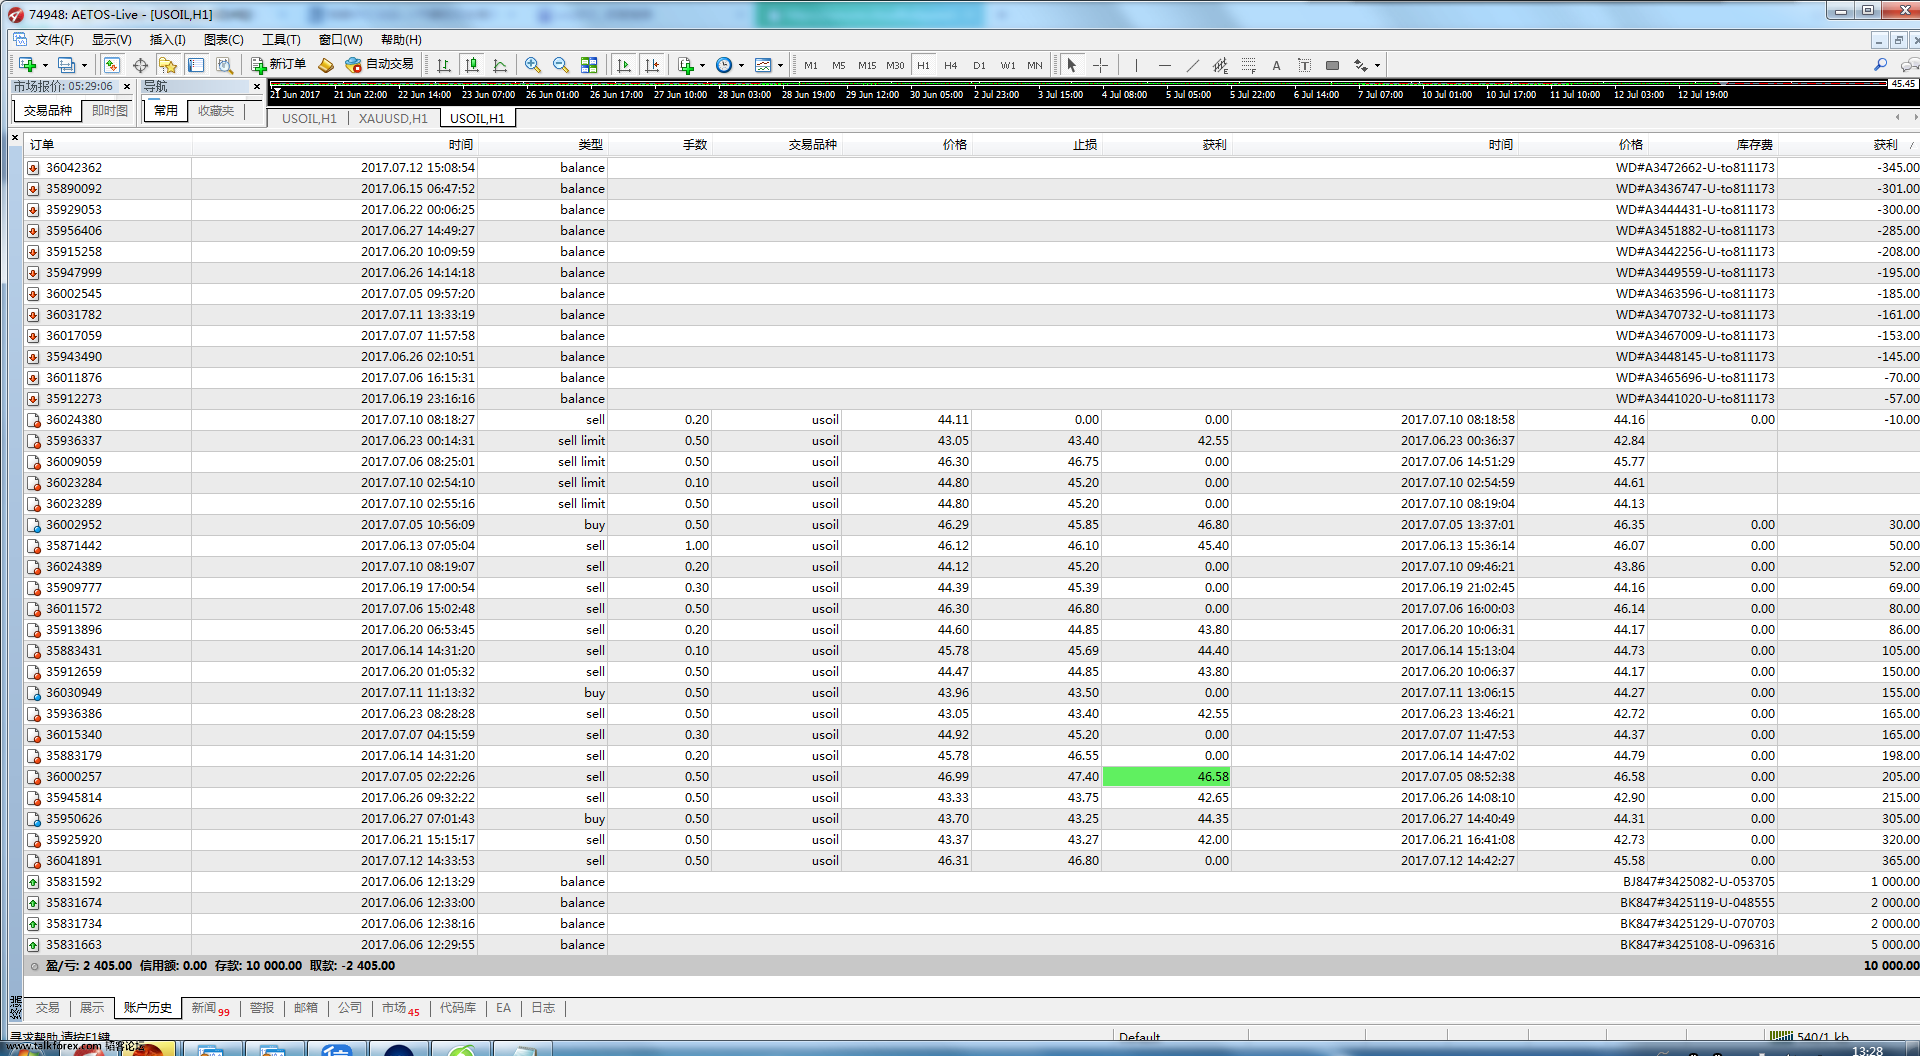Select the equidistant channel tool
Viewport: 1920px width, 1056px height.
1220,65
